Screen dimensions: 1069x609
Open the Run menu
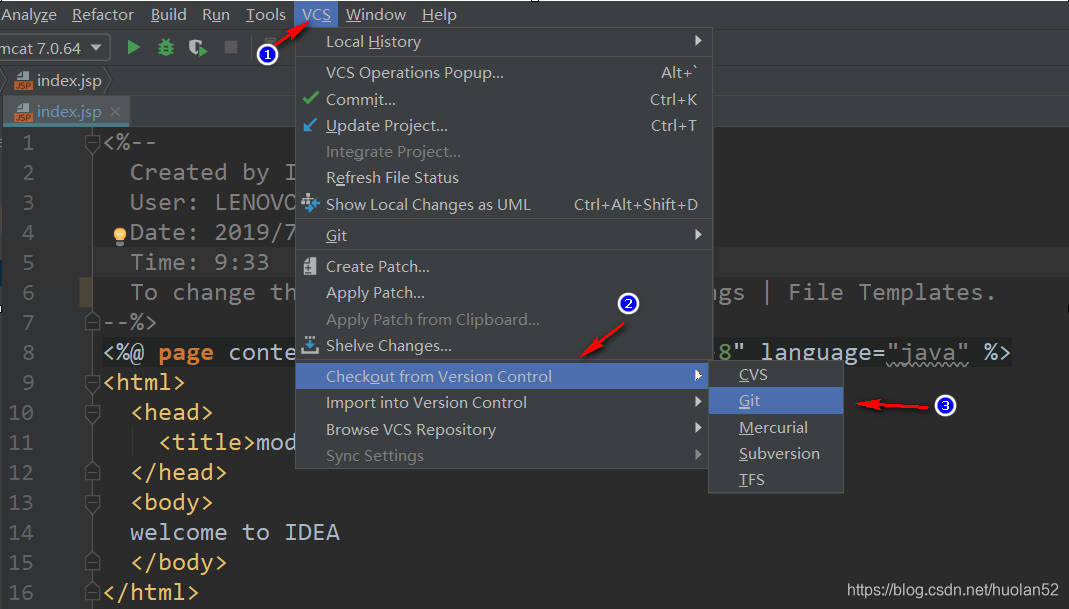(x=216, y=14)
